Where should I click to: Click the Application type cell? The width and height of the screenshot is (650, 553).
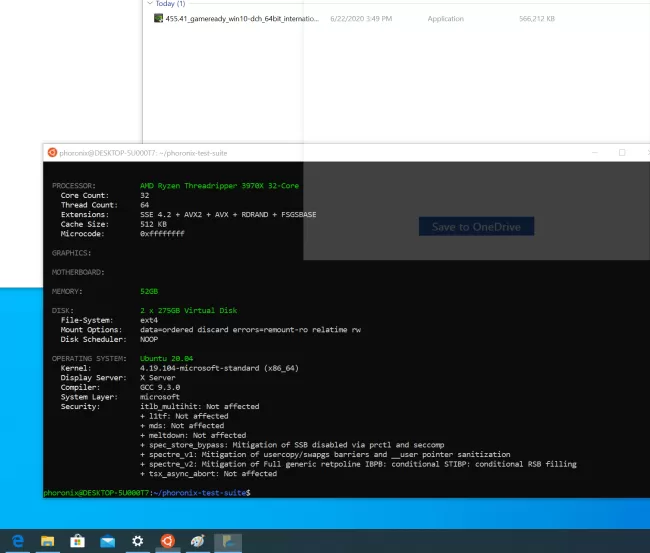(x=446, y=19)
